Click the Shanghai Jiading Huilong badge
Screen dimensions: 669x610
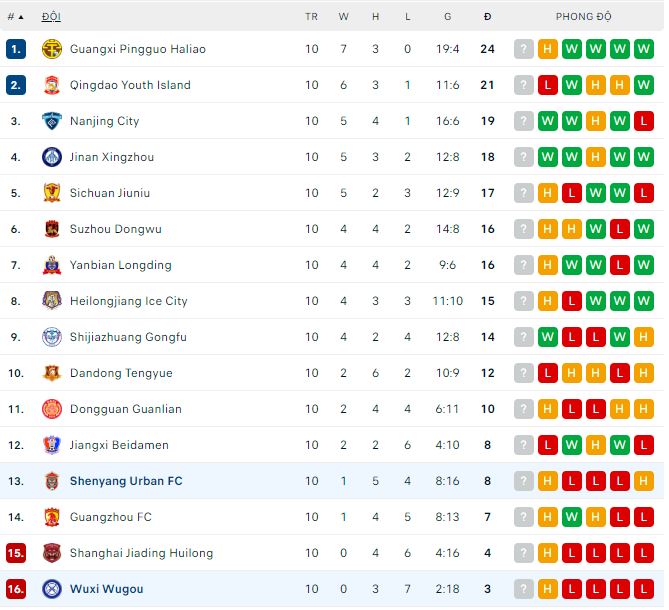click(x=52, y=553)
